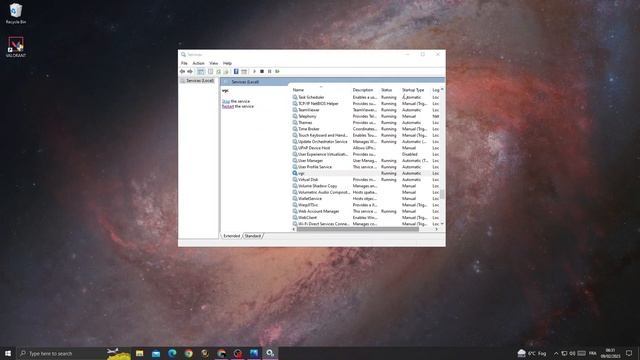
Task: Click the Stop the service link
Action: click(x=226, y=101)
